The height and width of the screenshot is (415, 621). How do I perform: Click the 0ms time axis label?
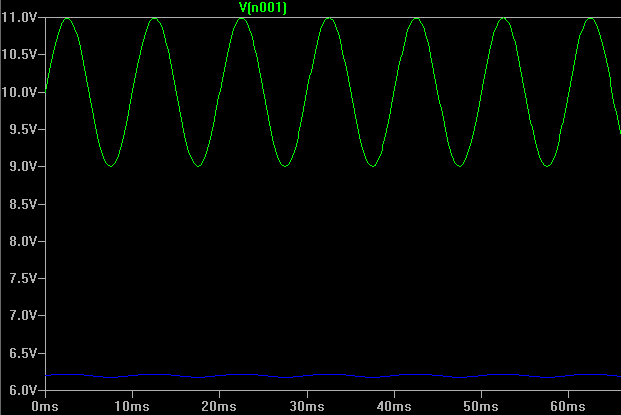click(x=45, y=407)
